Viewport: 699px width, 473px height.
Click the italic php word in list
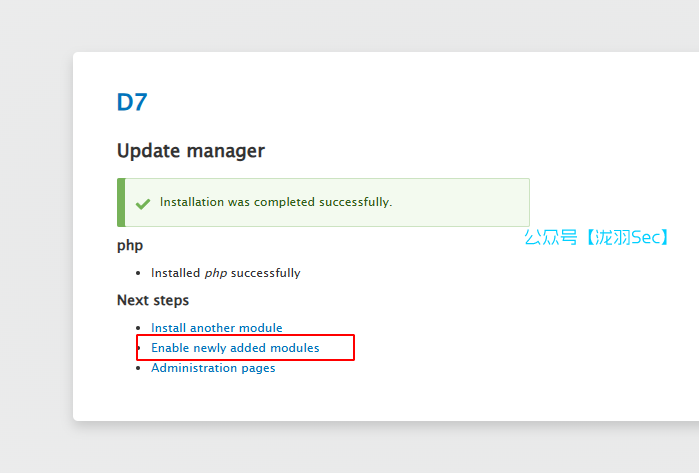(x=216, y=273)
